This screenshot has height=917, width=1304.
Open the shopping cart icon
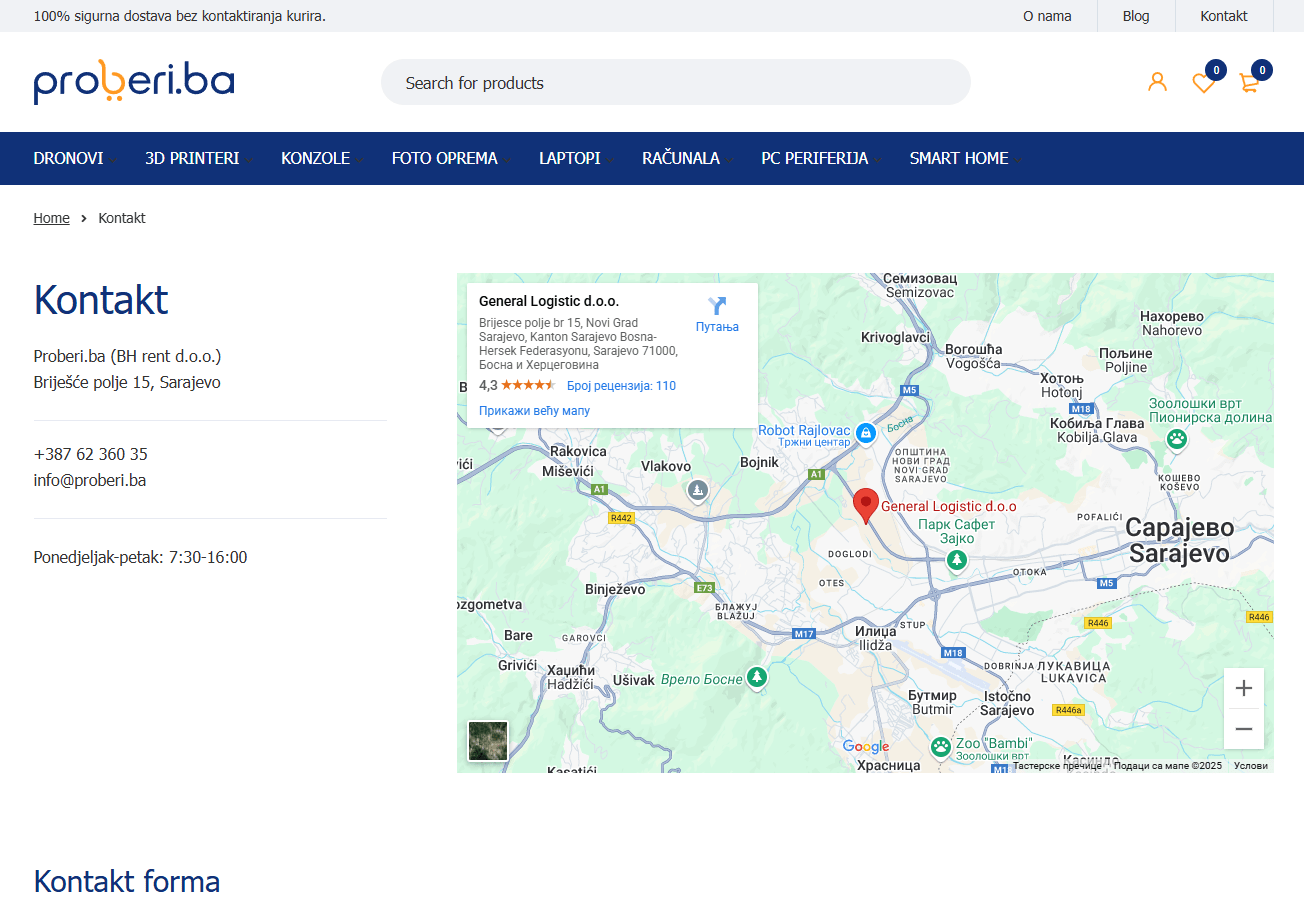tap(1249, 83)
